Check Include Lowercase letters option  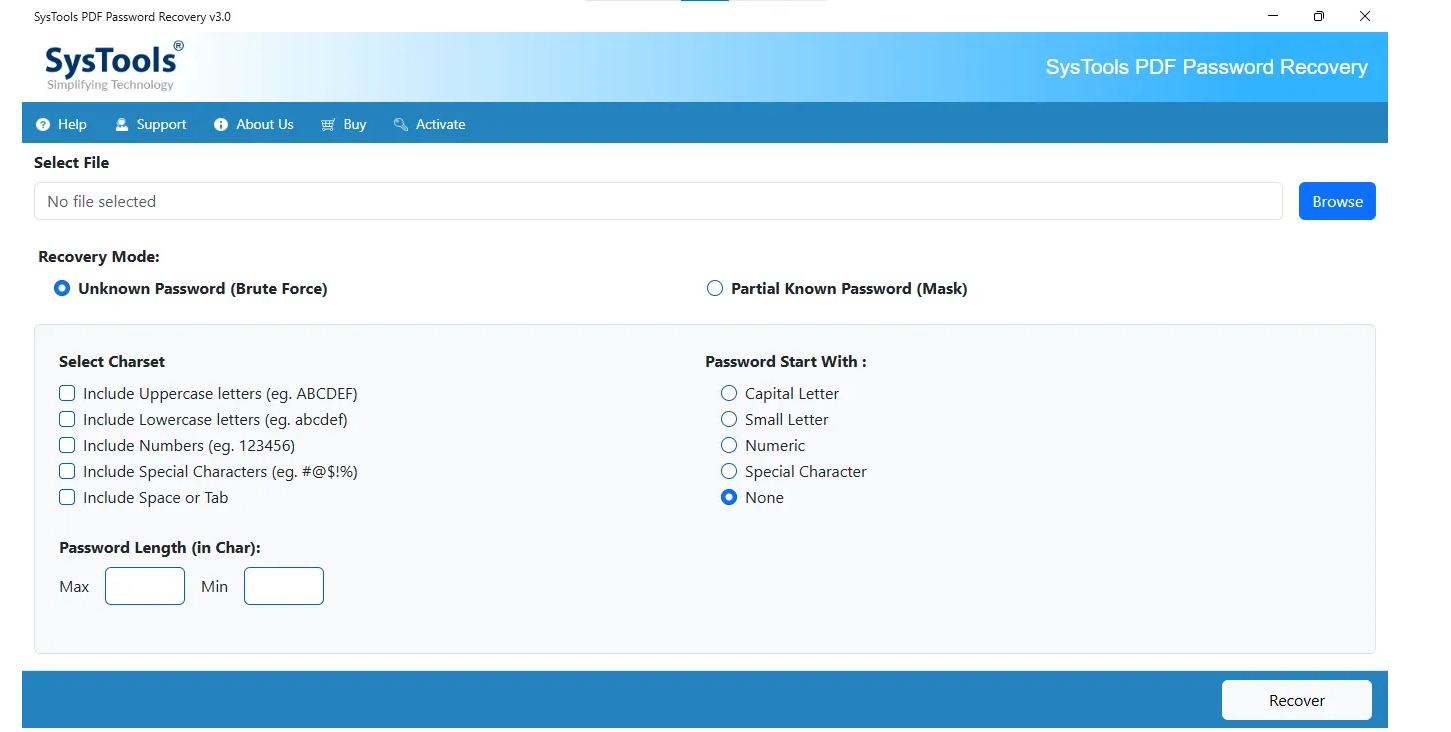67,419
